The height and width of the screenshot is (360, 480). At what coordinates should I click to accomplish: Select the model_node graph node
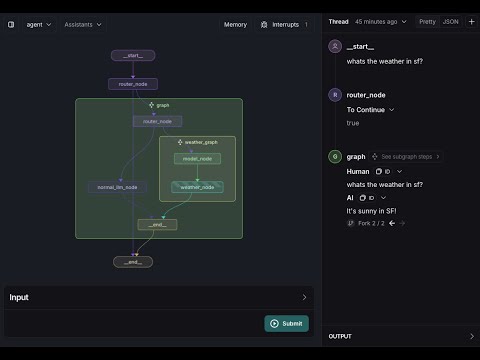click(x=197, y=159)
